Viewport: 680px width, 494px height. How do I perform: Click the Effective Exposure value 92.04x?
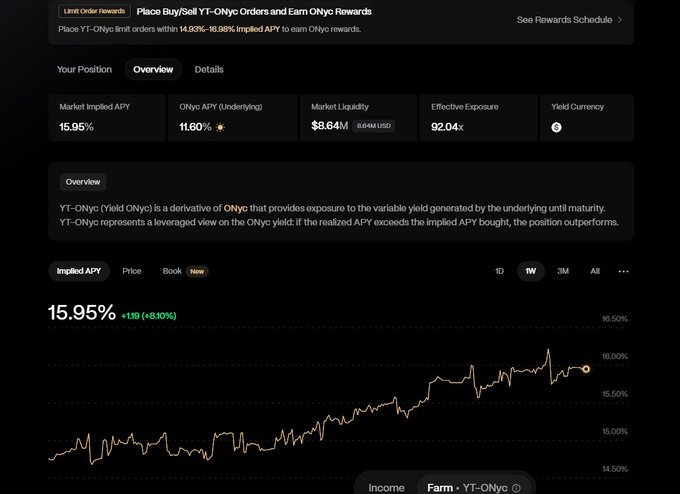point(447,127)
